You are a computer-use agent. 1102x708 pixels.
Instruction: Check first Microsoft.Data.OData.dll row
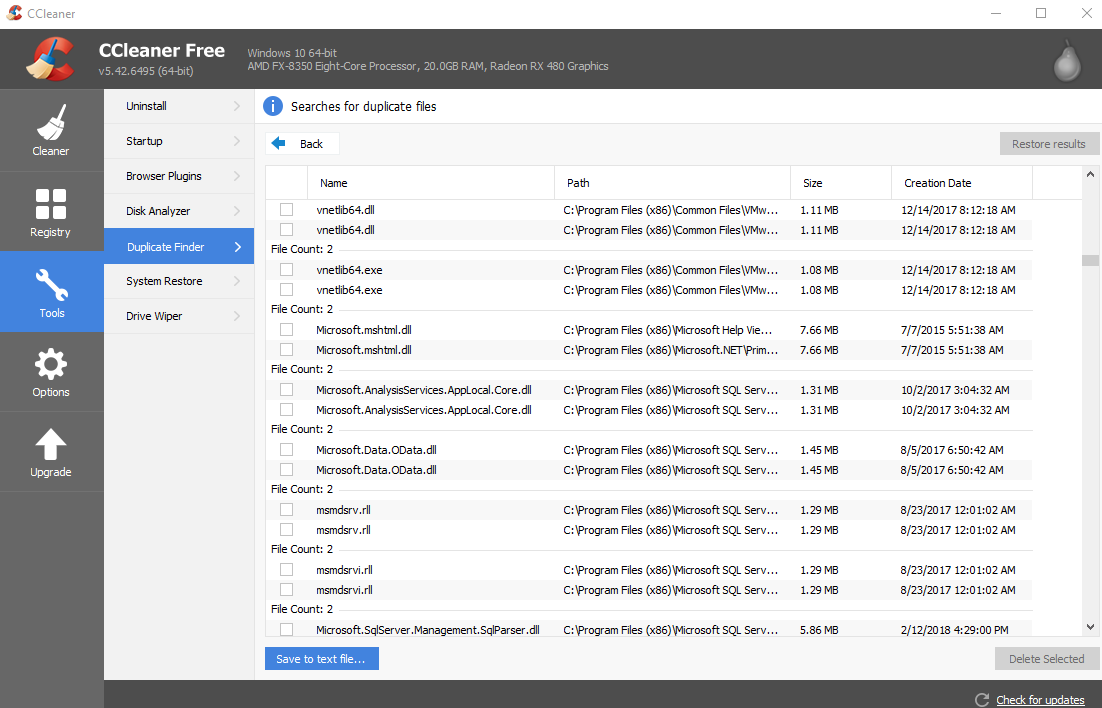pyautogui.click(x=286, y=449)
